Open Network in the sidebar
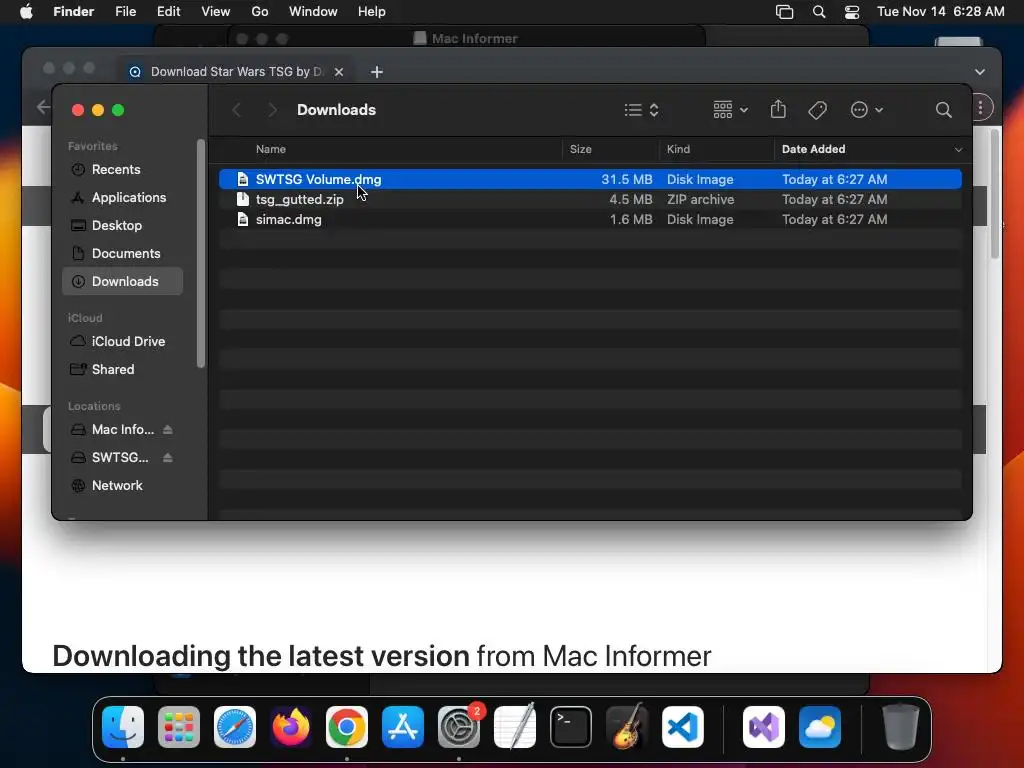This screenshot has width=1024, height=768. click(x=122, y=486)
